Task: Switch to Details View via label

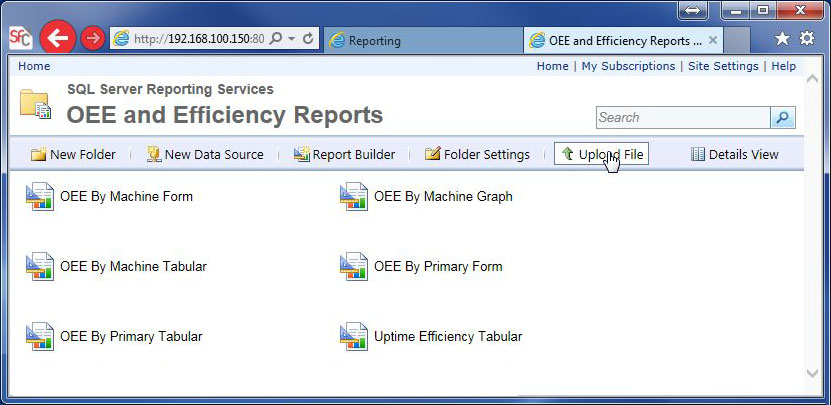Action: click(x=744, y=155)
